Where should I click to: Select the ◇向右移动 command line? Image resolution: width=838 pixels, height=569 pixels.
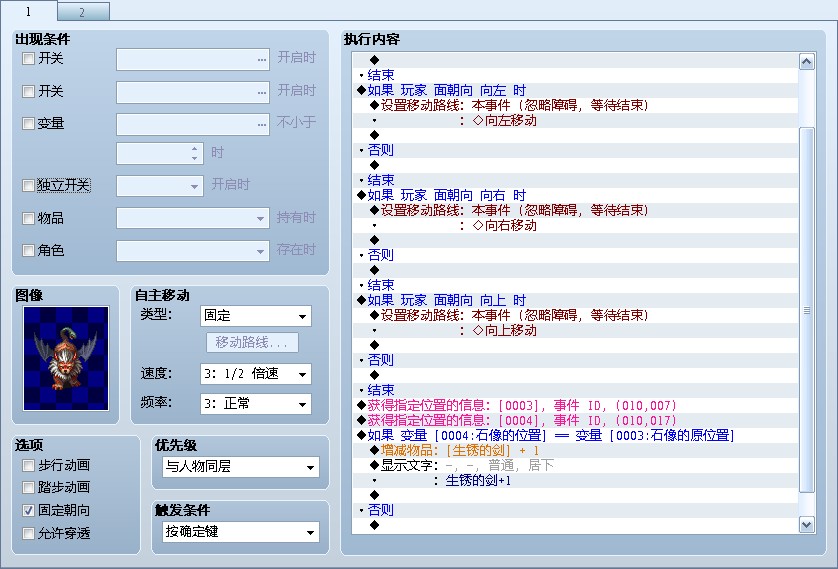tap(575, 225)
